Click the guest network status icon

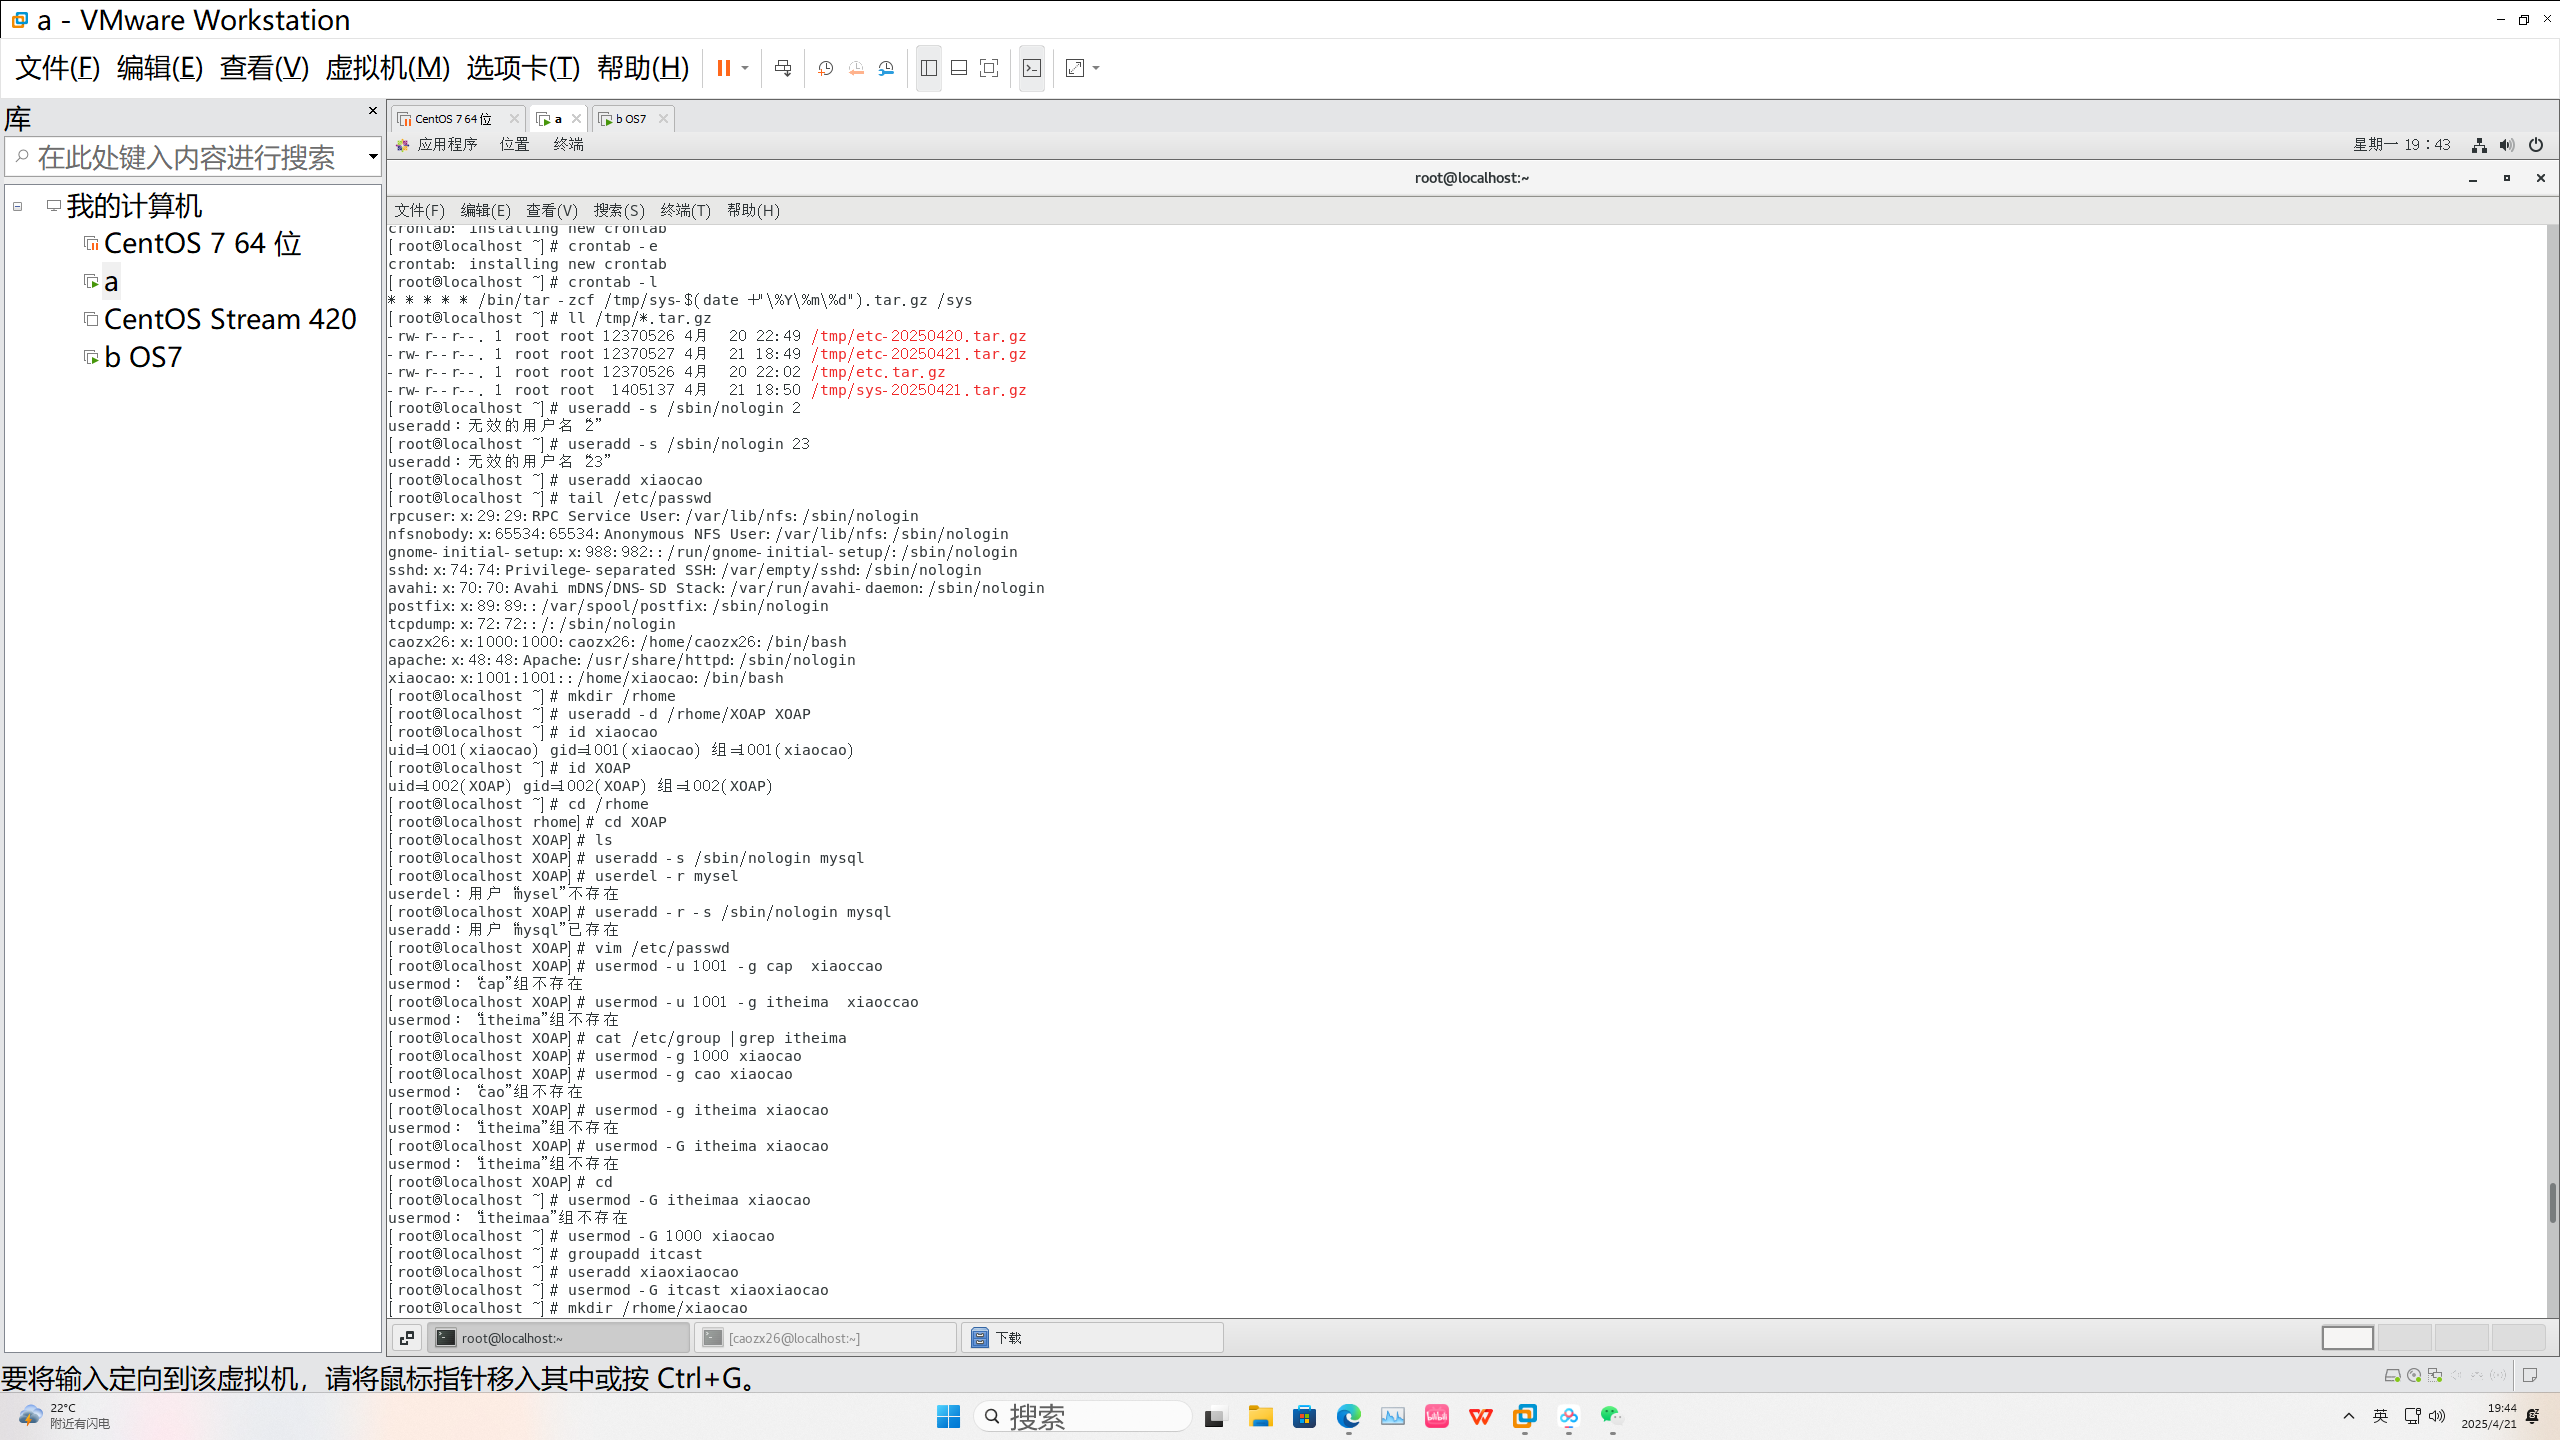click(x=2479, y=145)
